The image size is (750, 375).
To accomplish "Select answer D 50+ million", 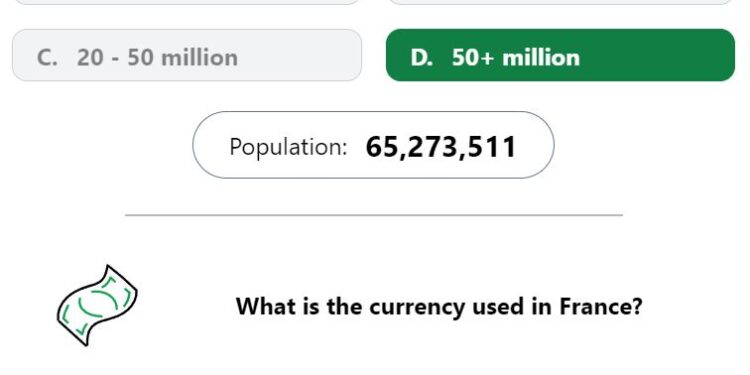I will (560, 55).
